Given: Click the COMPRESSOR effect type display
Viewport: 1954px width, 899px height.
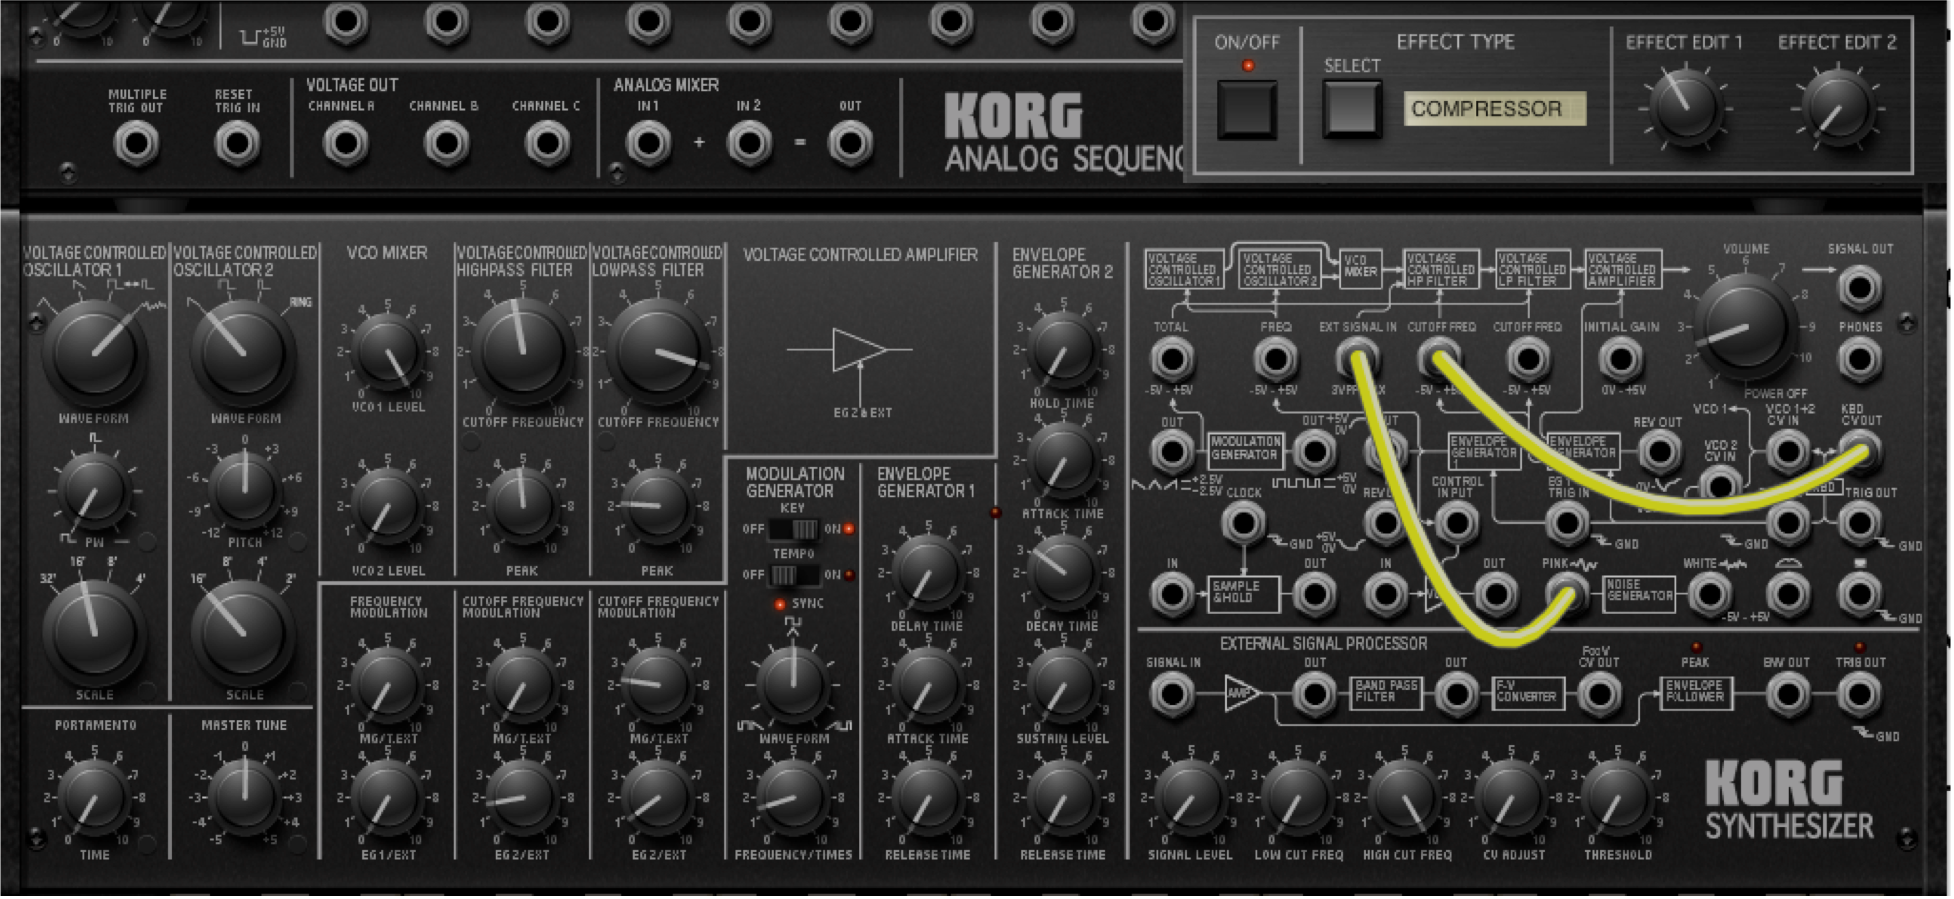Looking at the screenshot, I should (x=1494, y=109).
